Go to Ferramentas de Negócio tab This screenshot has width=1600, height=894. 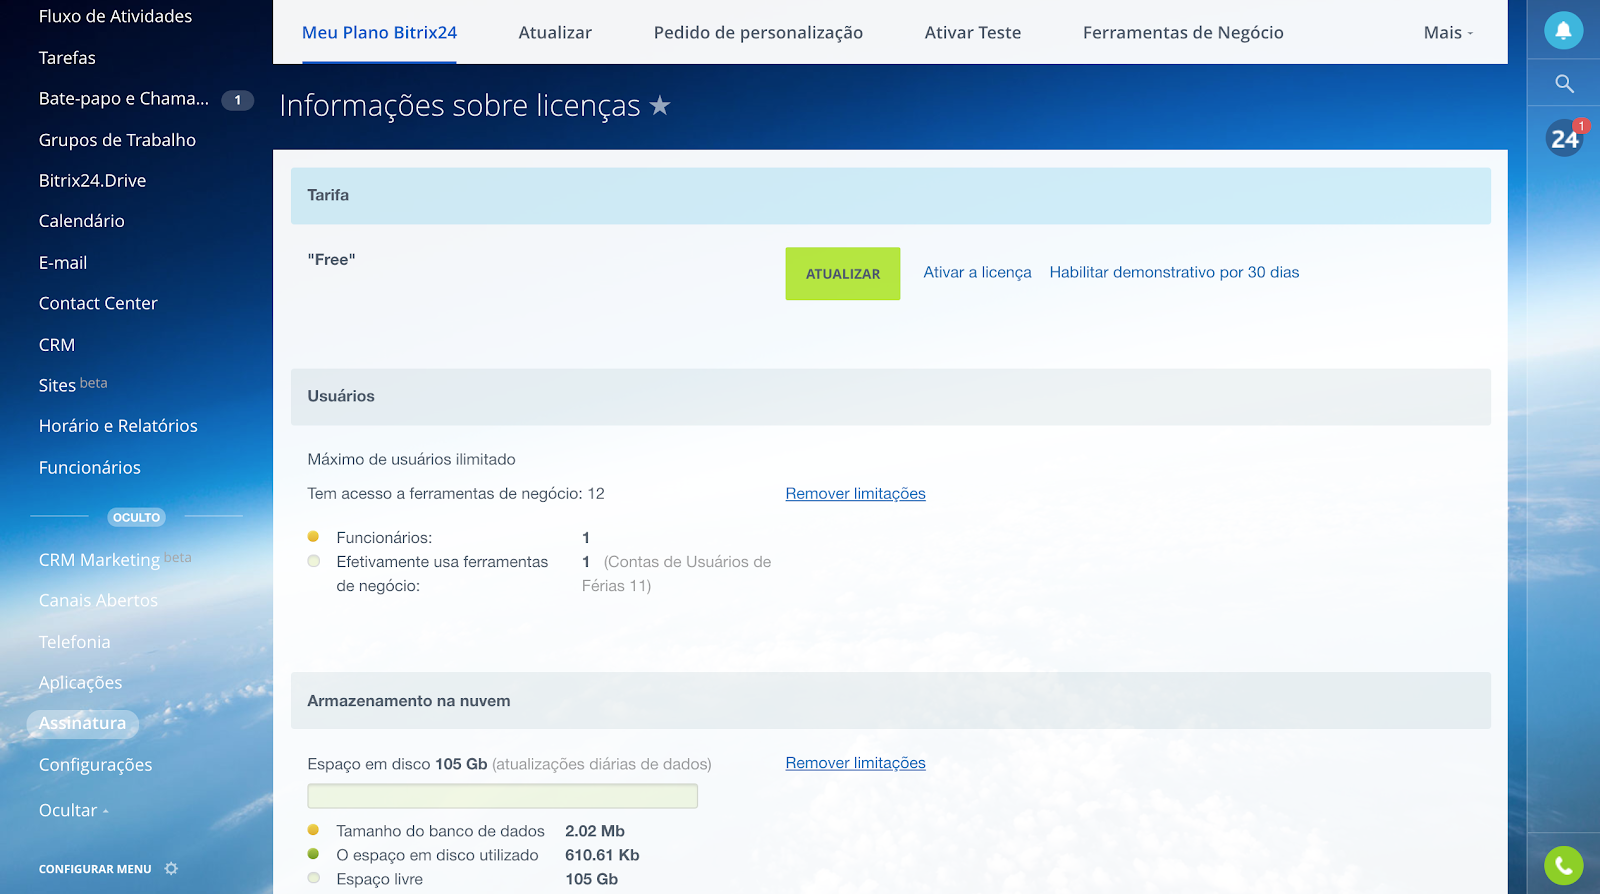coord(1183,33)
